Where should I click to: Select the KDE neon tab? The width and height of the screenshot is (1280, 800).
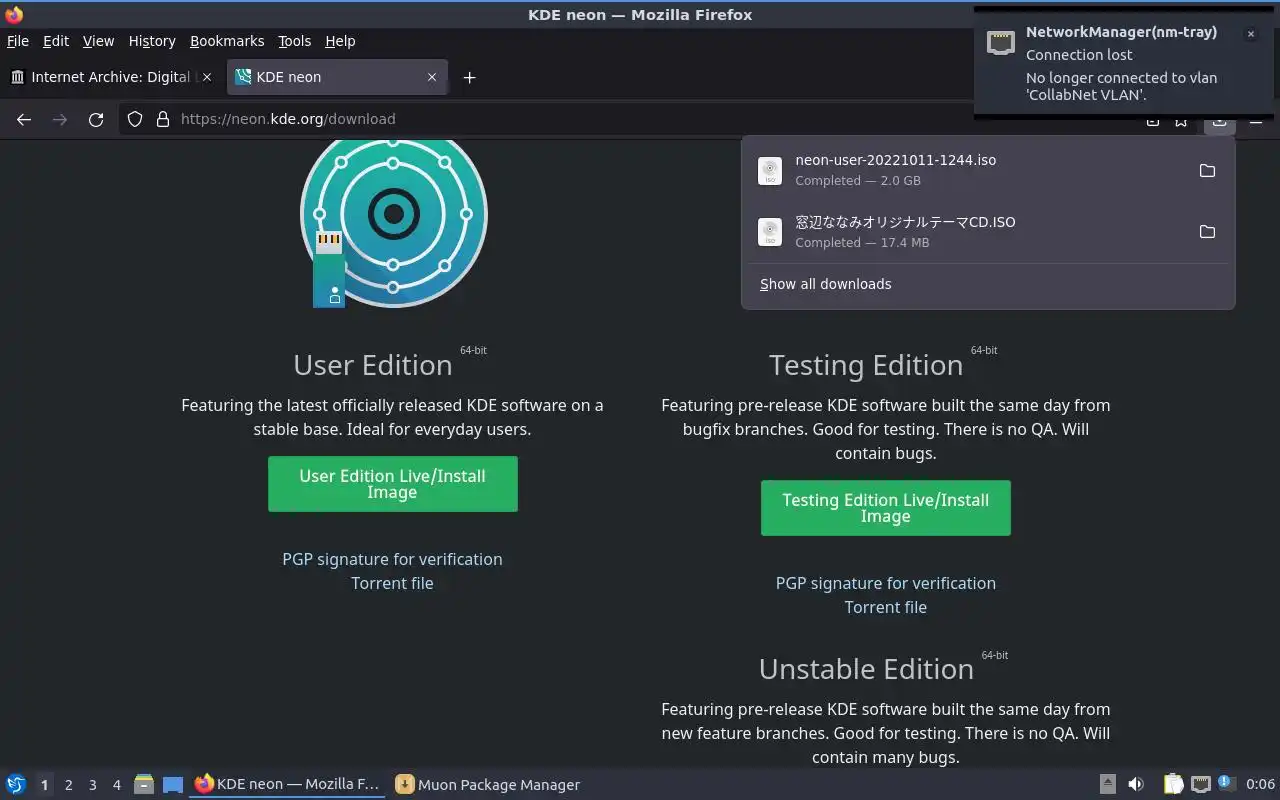(x=336, y=77)
